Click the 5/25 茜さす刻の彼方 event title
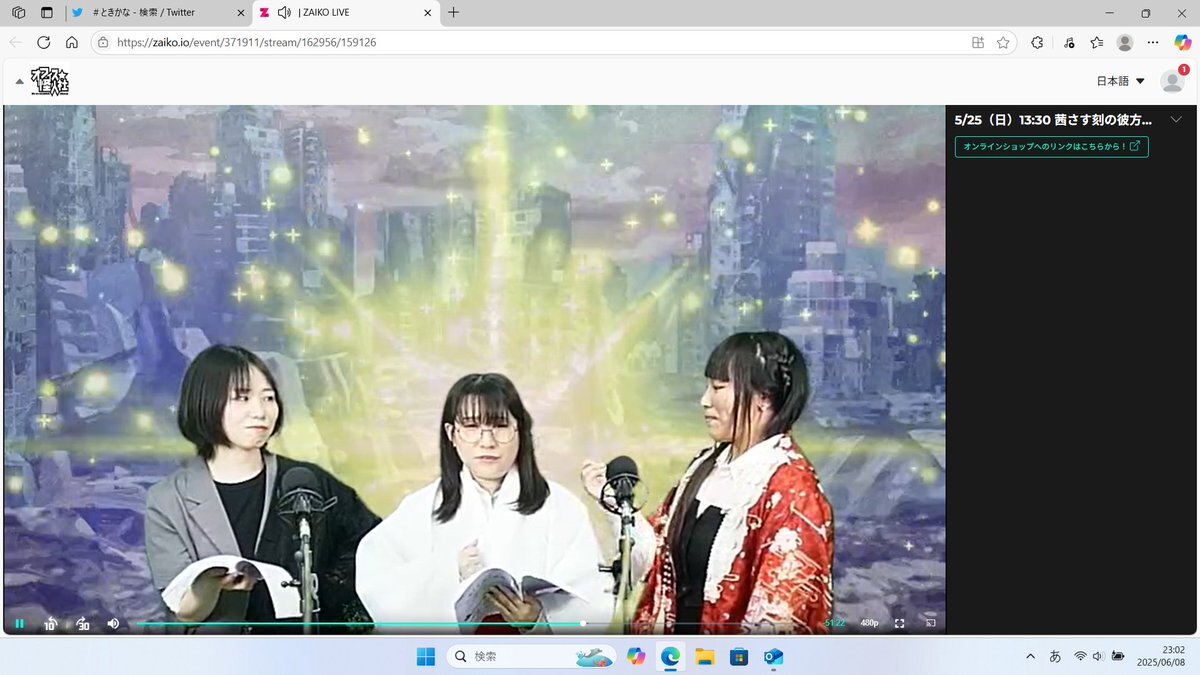 point(1053,119)
